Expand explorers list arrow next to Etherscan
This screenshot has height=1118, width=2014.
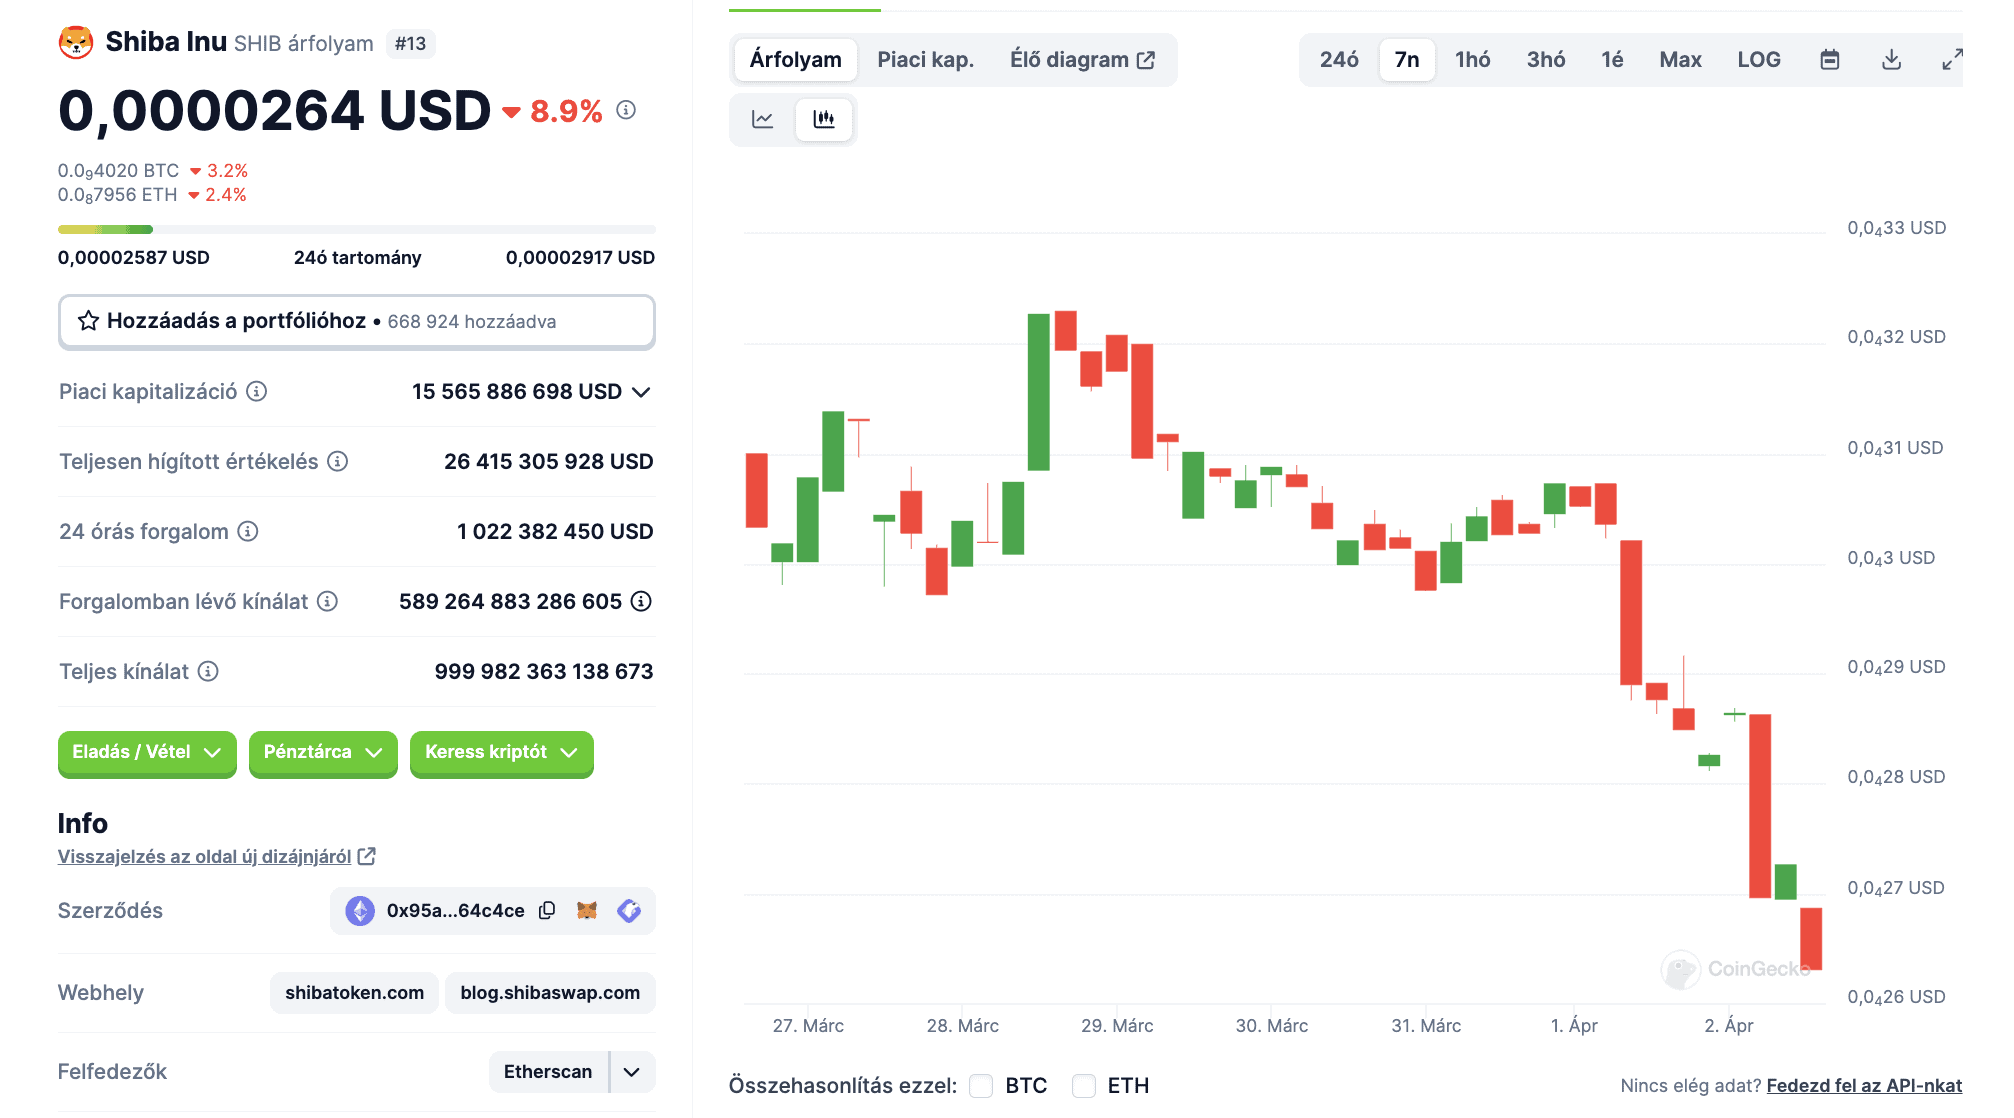click(632, 1072)
